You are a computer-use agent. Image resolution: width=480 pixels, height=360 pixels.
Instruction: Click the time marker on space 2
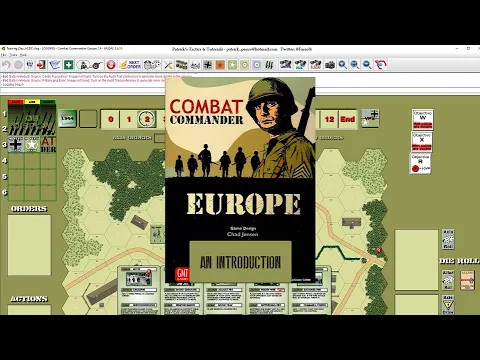coord(147,119)
